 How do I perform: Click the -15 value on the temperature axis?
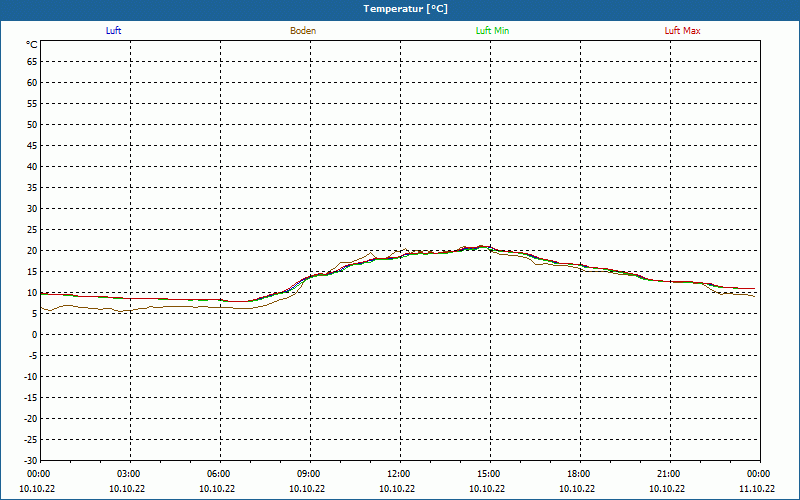point(31,397)
